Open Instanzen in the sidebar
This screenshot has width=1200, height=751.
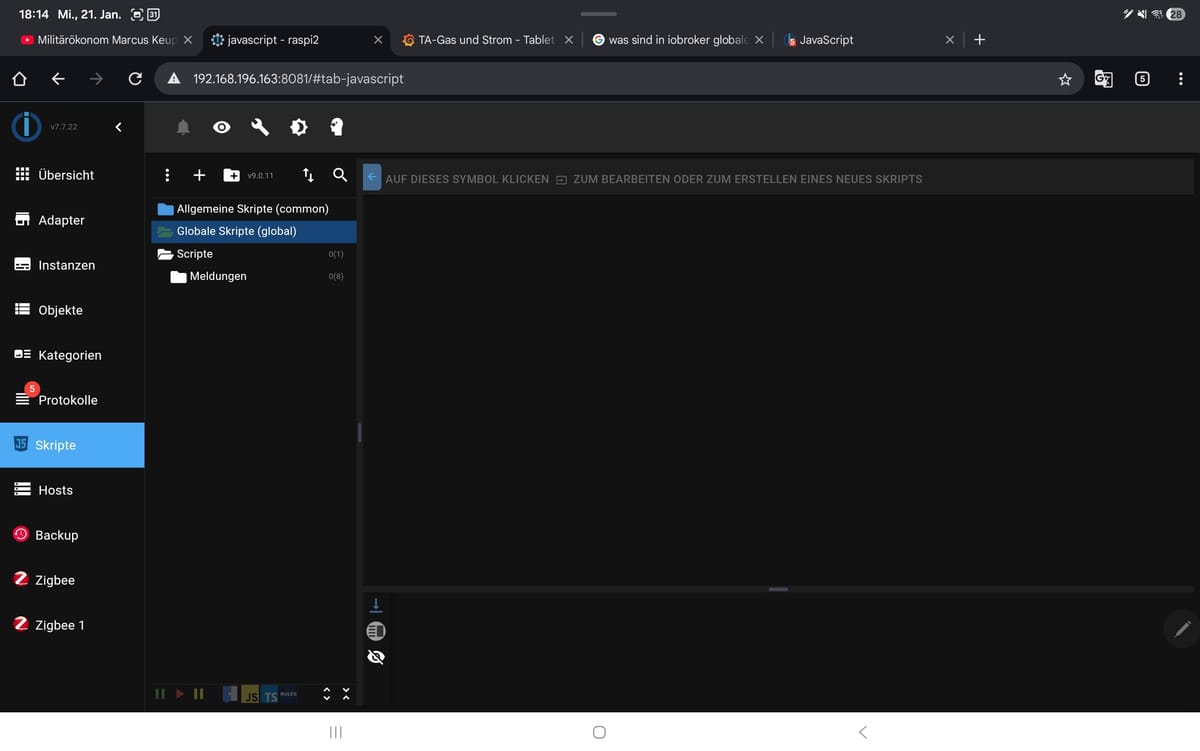pos(72,265)
